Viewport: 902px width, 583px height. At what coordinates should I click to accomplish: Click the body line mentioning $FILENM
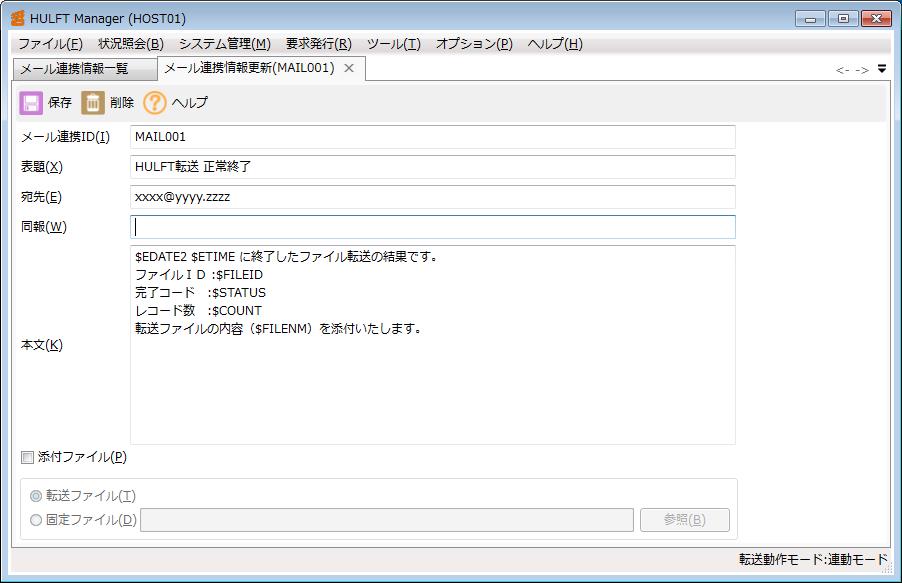tap(278, 329)
